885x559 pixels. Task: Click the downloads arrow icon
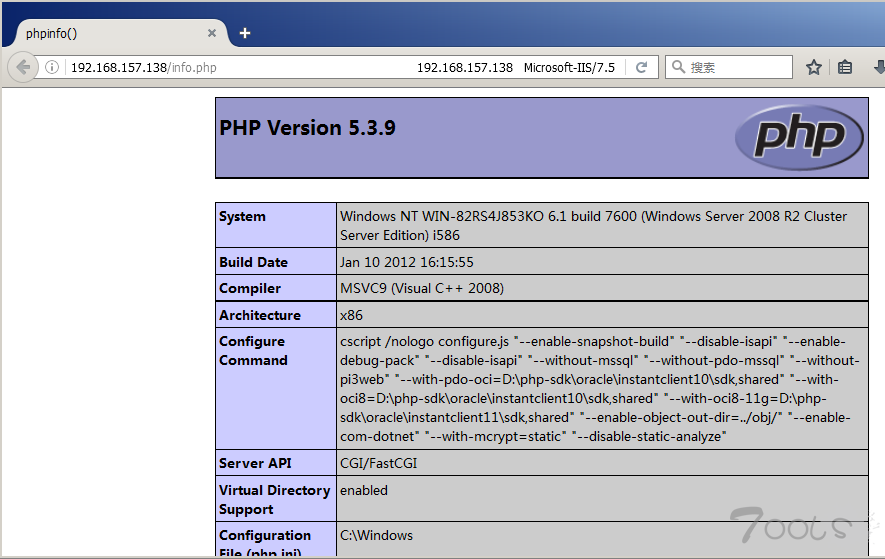point(879,67)
